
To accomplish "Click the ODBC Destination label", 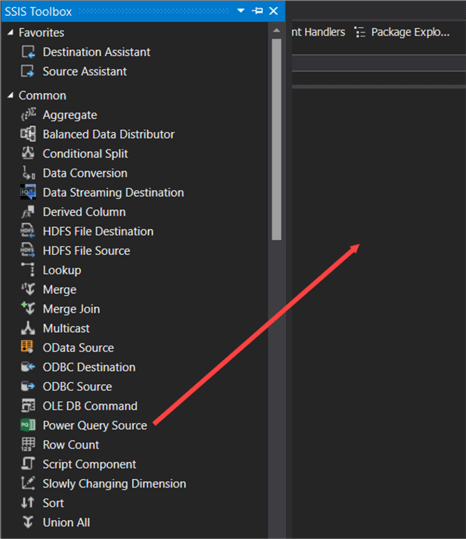I will pos(89,367).
